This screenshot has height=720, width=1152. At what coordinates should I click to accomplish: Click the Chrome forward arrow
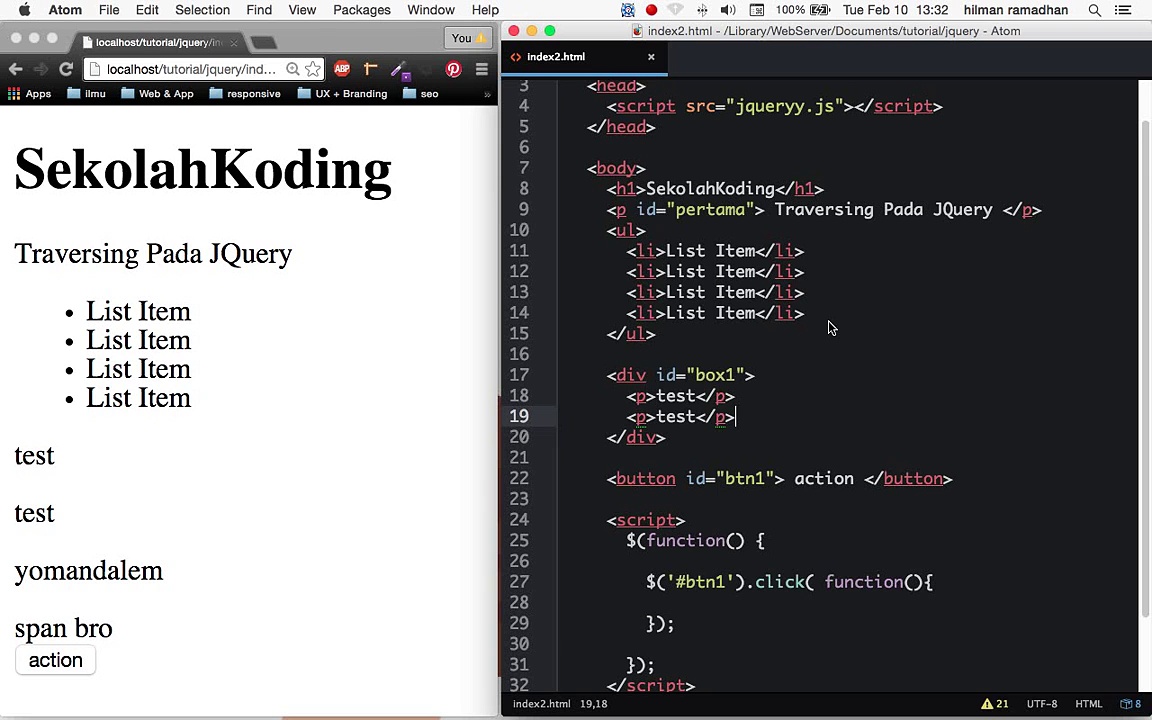pos(40,69)
